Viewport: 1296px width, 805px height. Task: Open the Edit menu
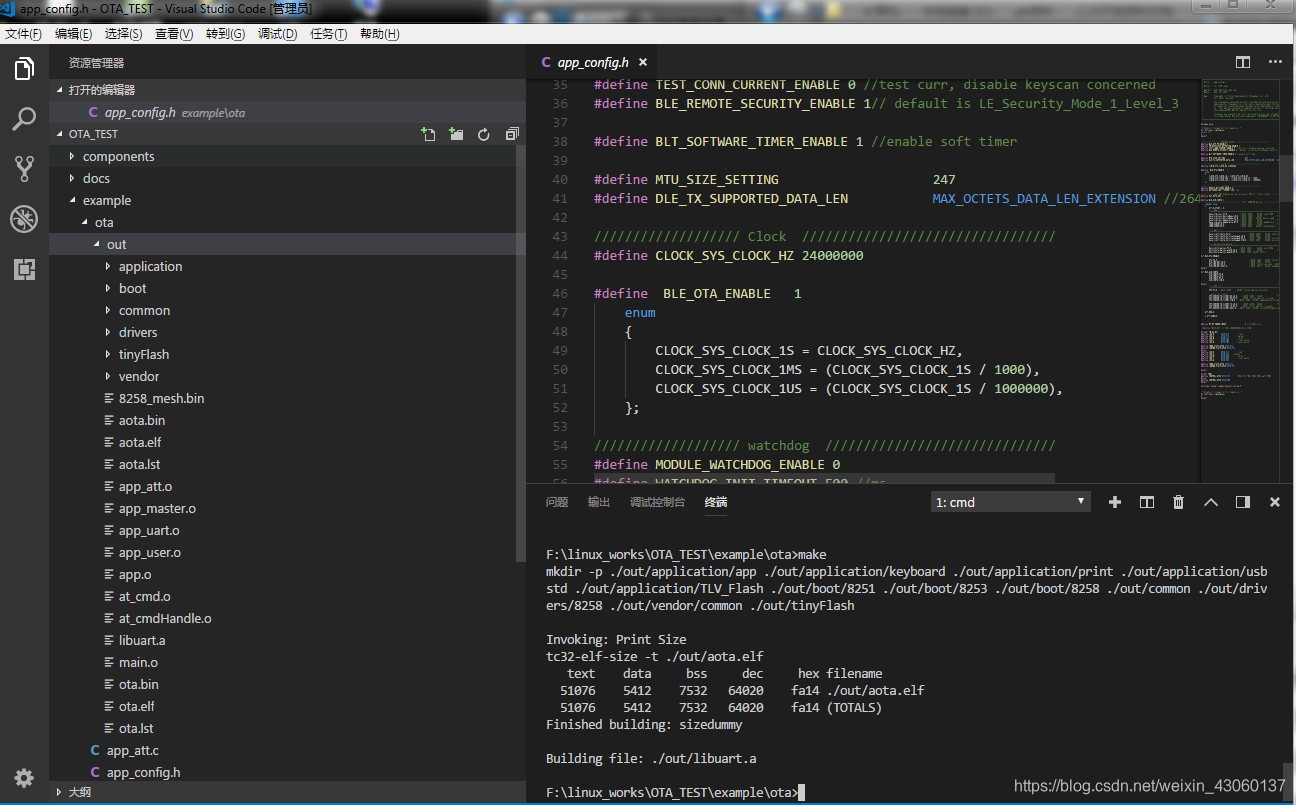coord(74,34)
